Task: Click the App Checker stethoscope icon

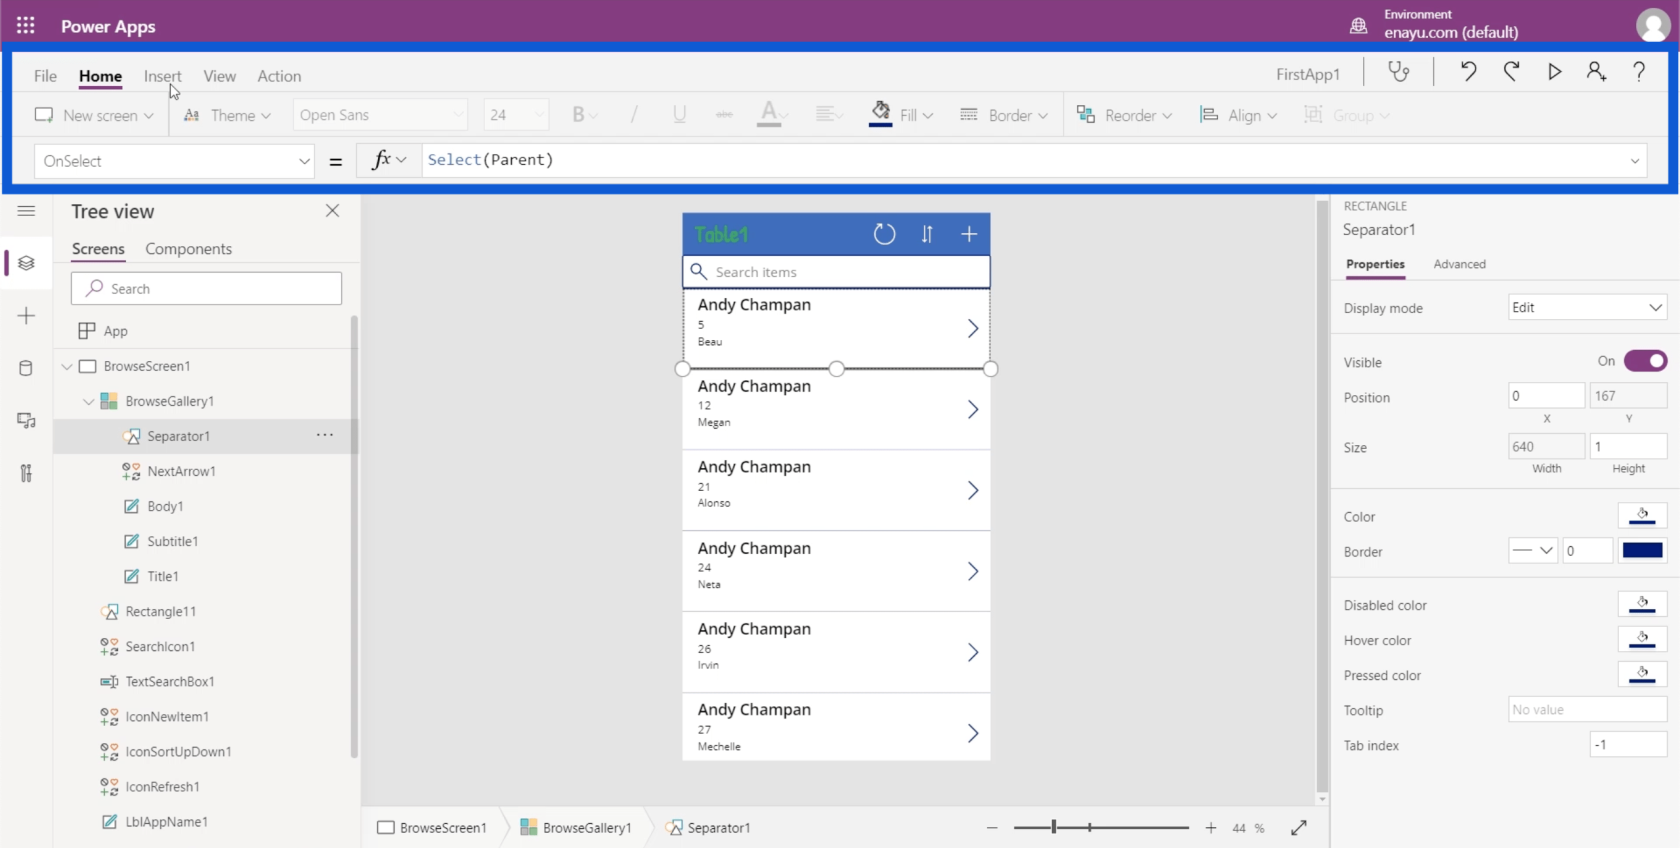Action: point(1398,72)
